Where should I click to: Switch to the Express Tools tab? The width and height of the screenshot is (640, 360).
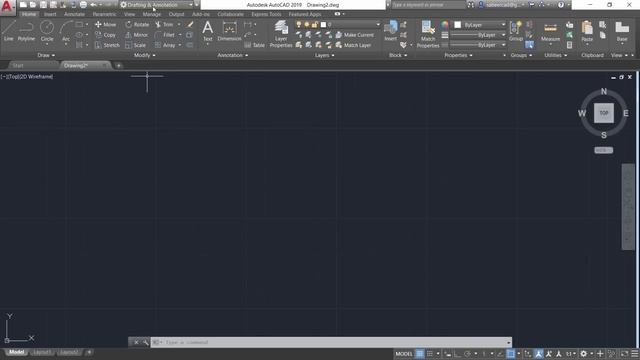tap(266, 14)
